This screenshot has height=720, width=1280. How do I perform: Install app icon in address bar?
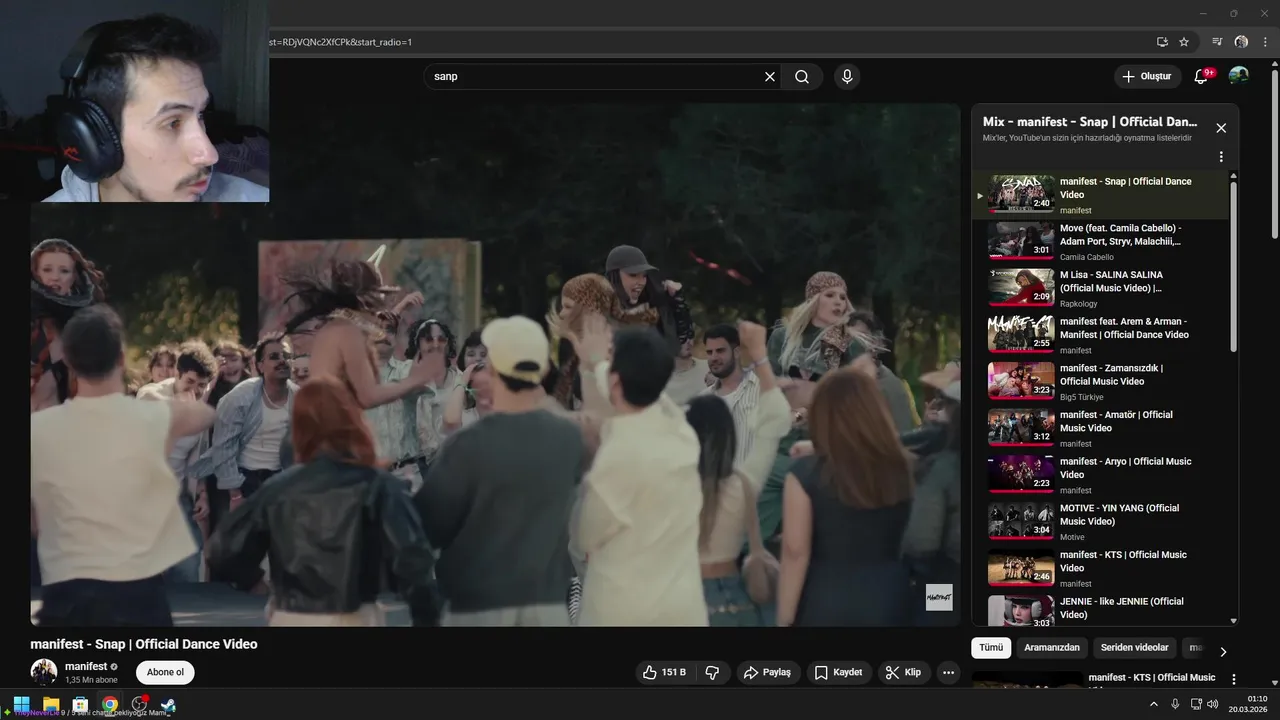coord(1162,42)
